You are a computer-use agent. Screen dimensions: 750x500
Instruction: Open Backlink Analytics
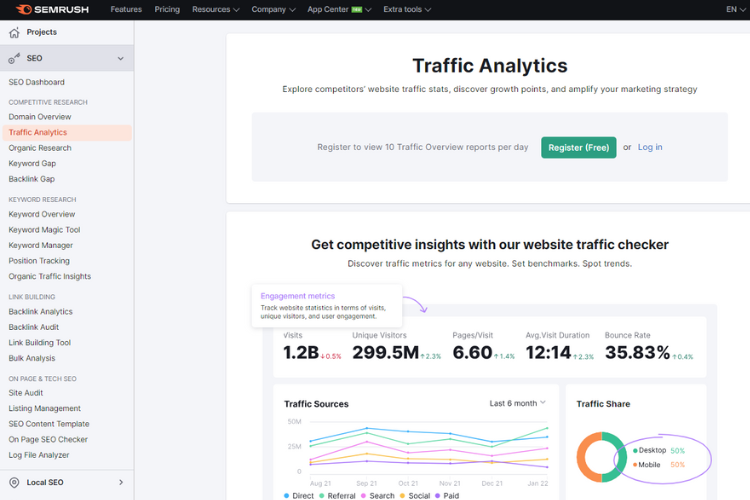coord(40,311)
